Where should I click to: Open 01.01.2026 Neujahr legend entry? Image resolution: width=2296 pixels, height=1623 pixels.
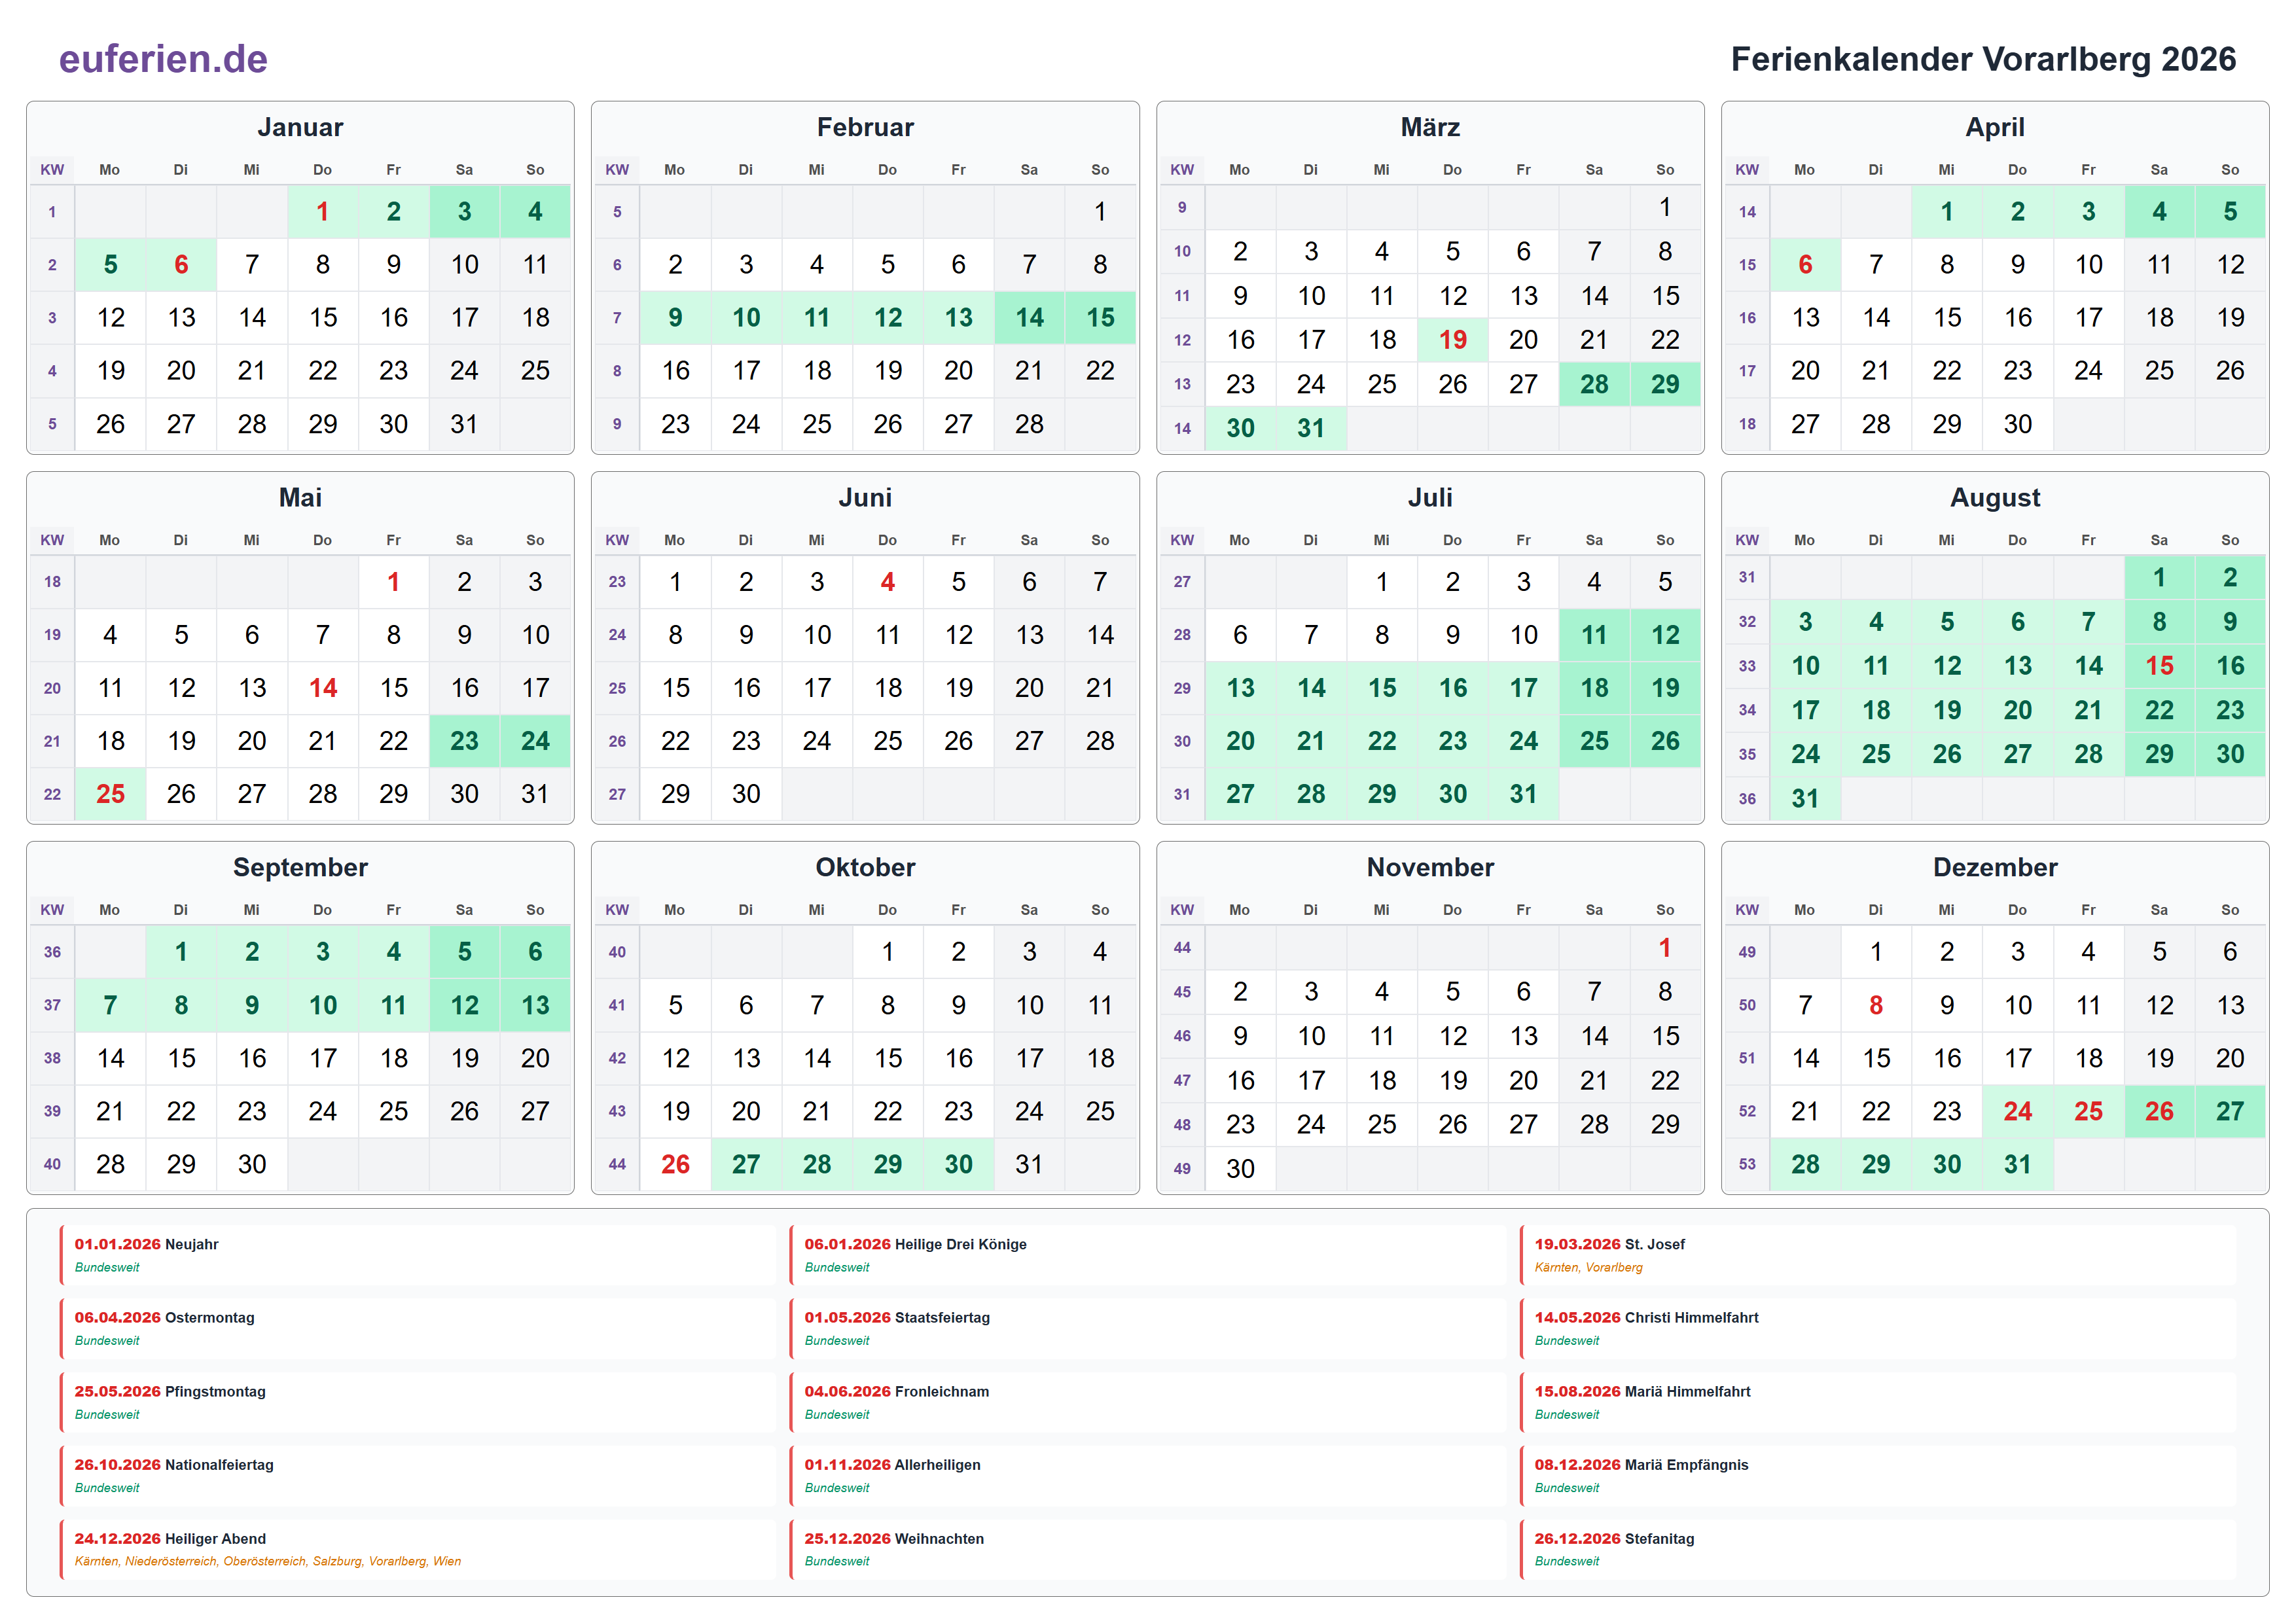(x=417, y=1255)
